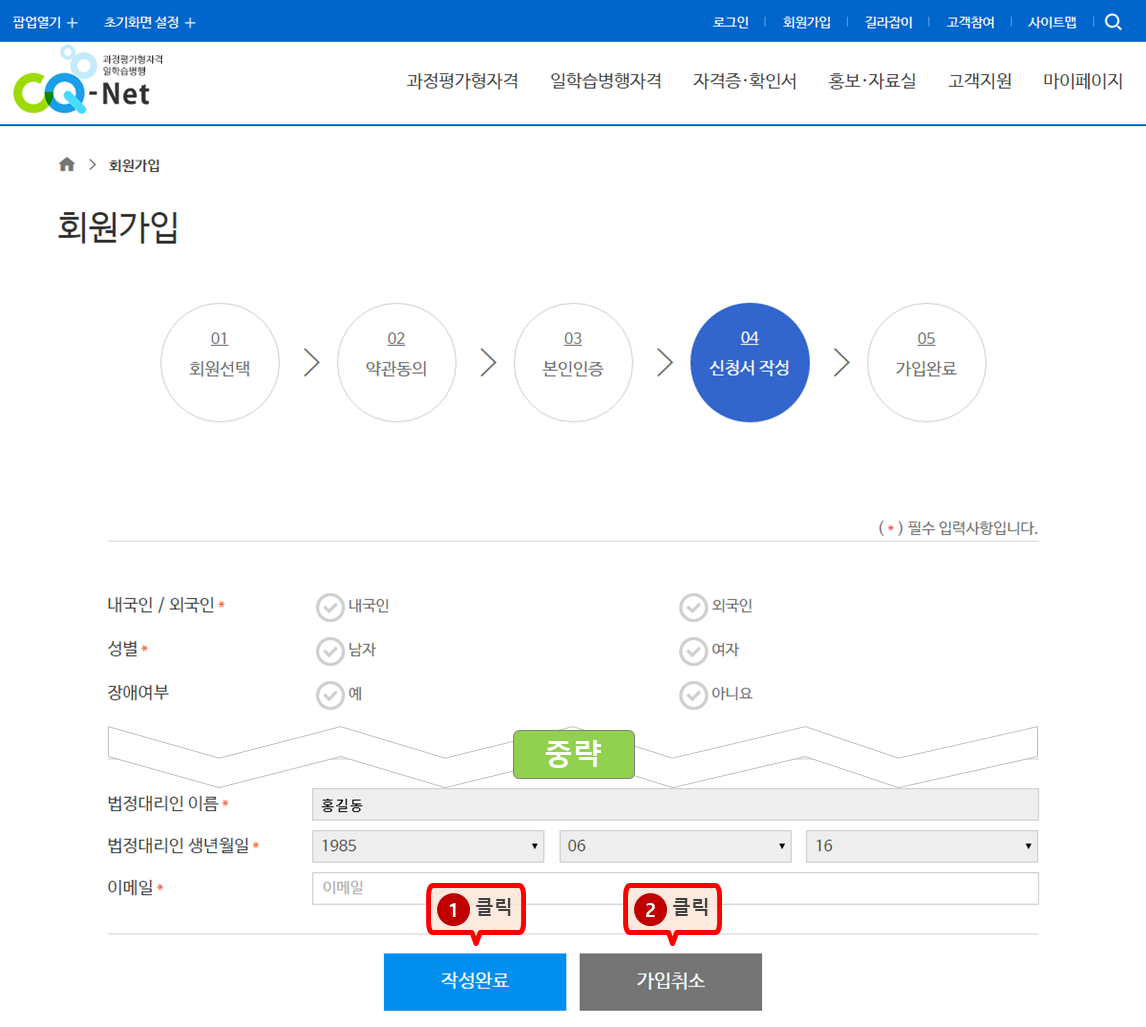This screenshot has width=1146, height=1027.
Task: Click step 01 회원선택 circle
Action: [x=220, y=363]
